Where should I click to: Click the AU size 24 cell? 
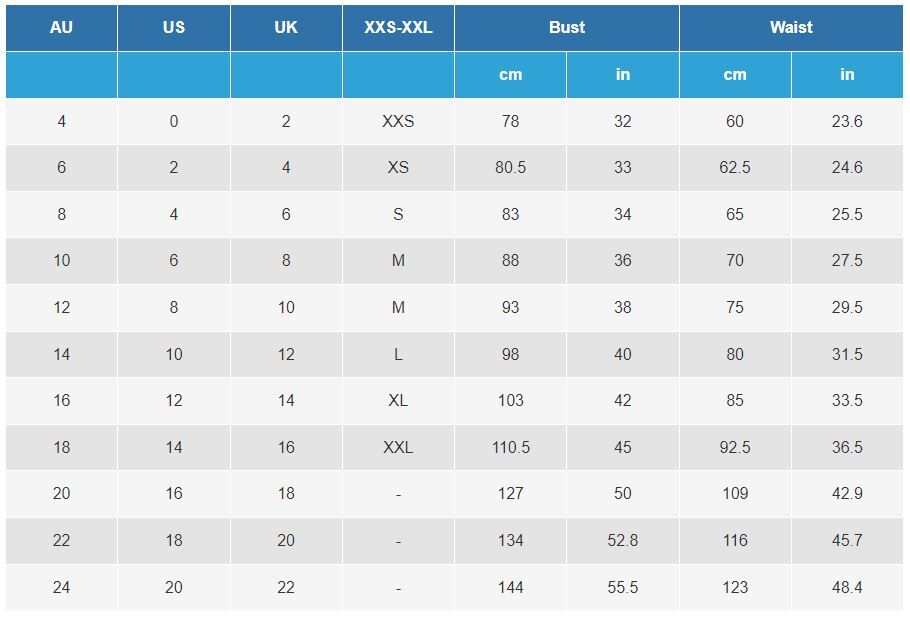(62, 587)
